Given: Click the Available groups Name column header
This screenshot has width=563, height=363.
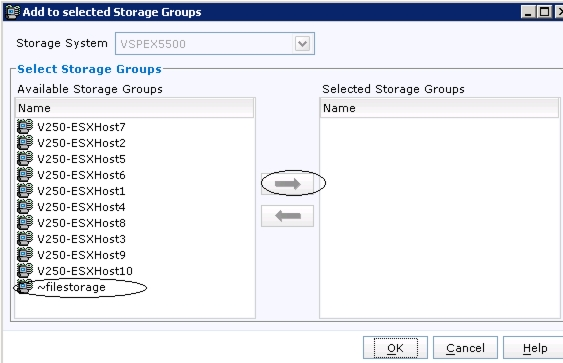Looking at the screenshot, I should click(x=135, y=108).
